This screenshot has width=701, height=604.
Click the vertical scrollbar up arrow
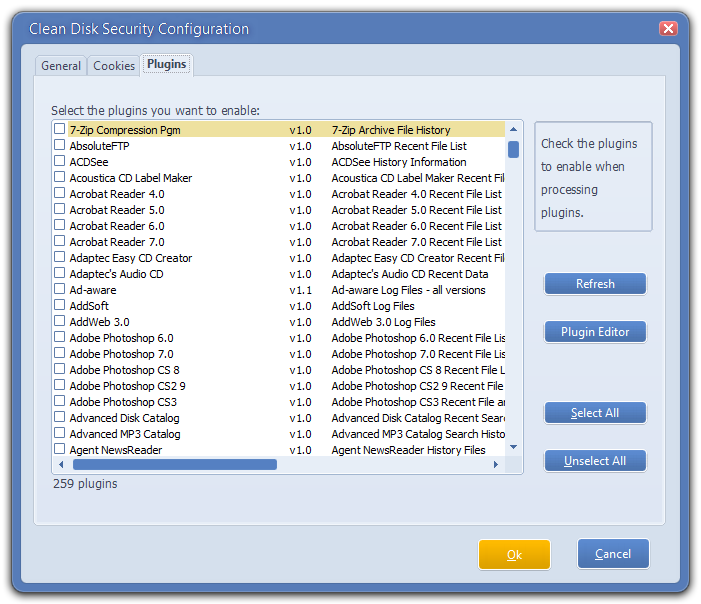click(514, 129)
